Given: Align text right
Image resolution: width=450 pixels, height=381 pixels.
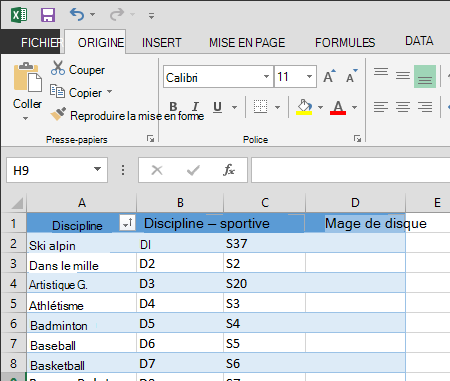Looking at the screenshot, I should 425,107.
